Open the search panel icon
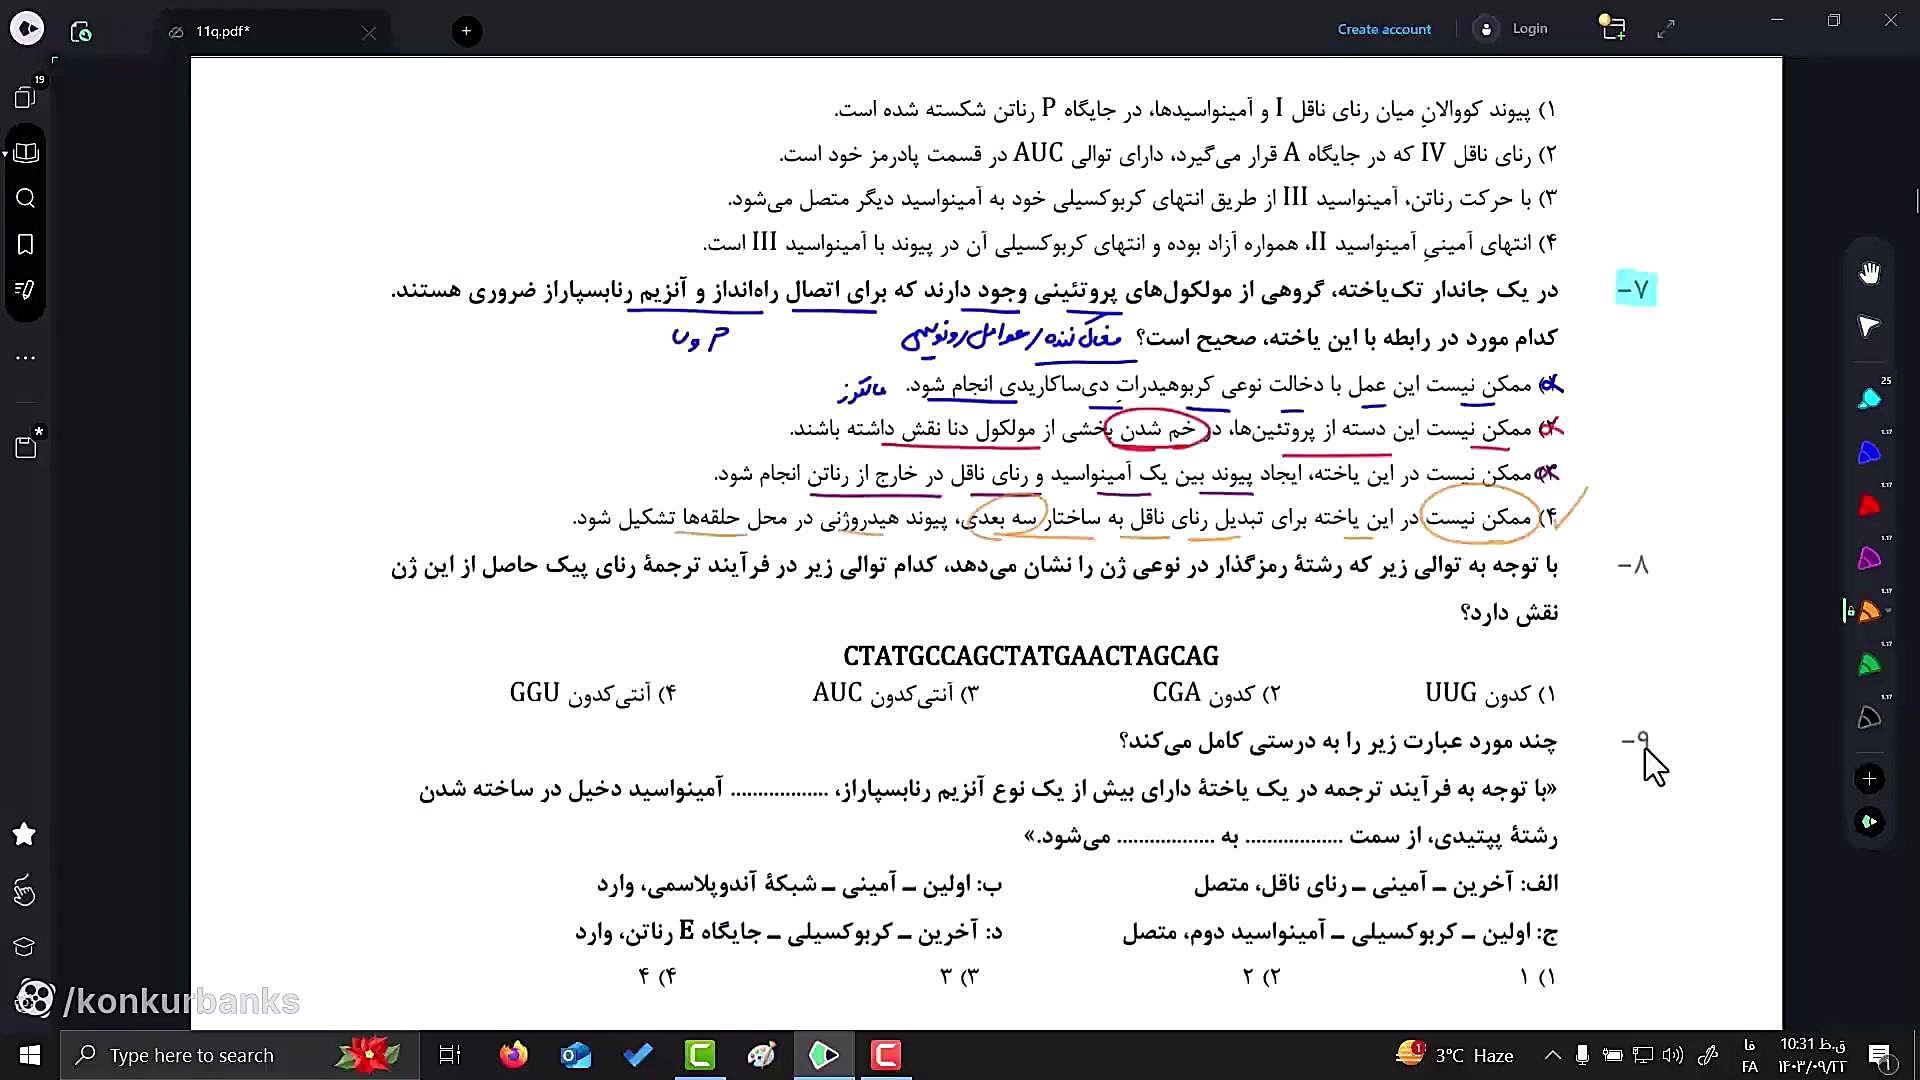1920x1080 pixels. point(26,198)
